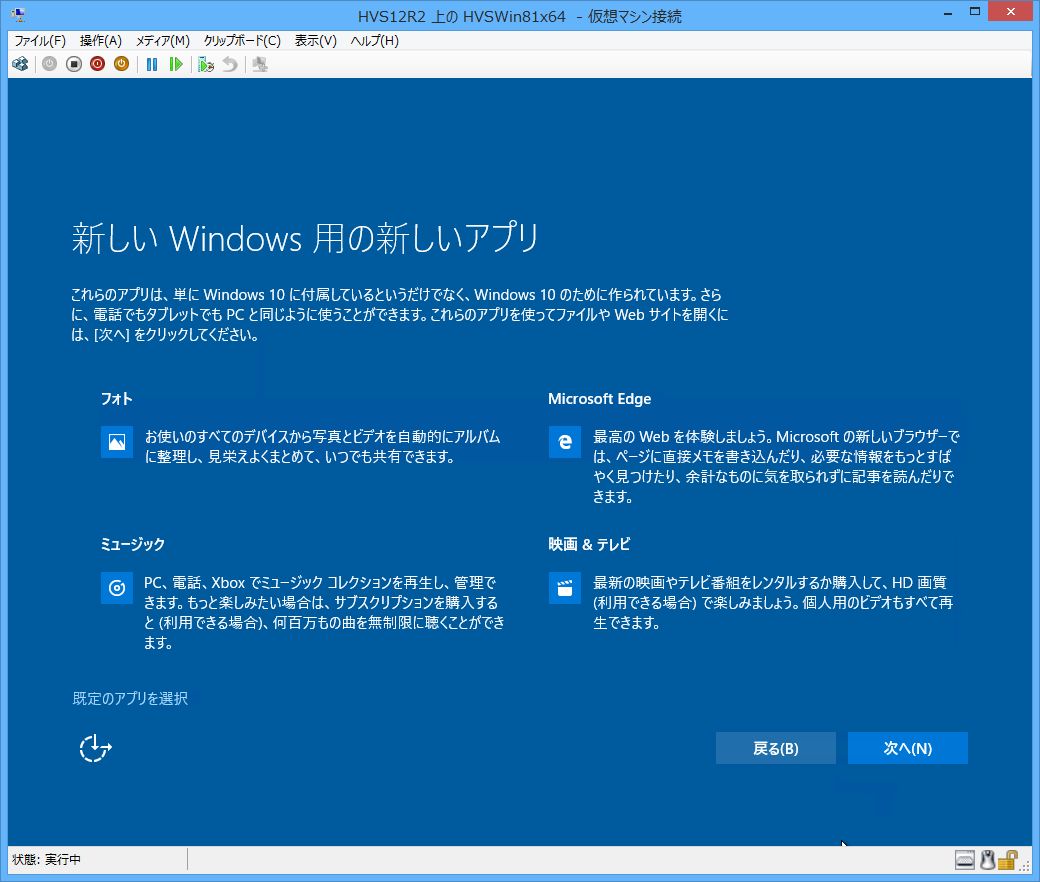Click the ミュージック heading text
The image size is (1040, 882).
tap(133, 544)
